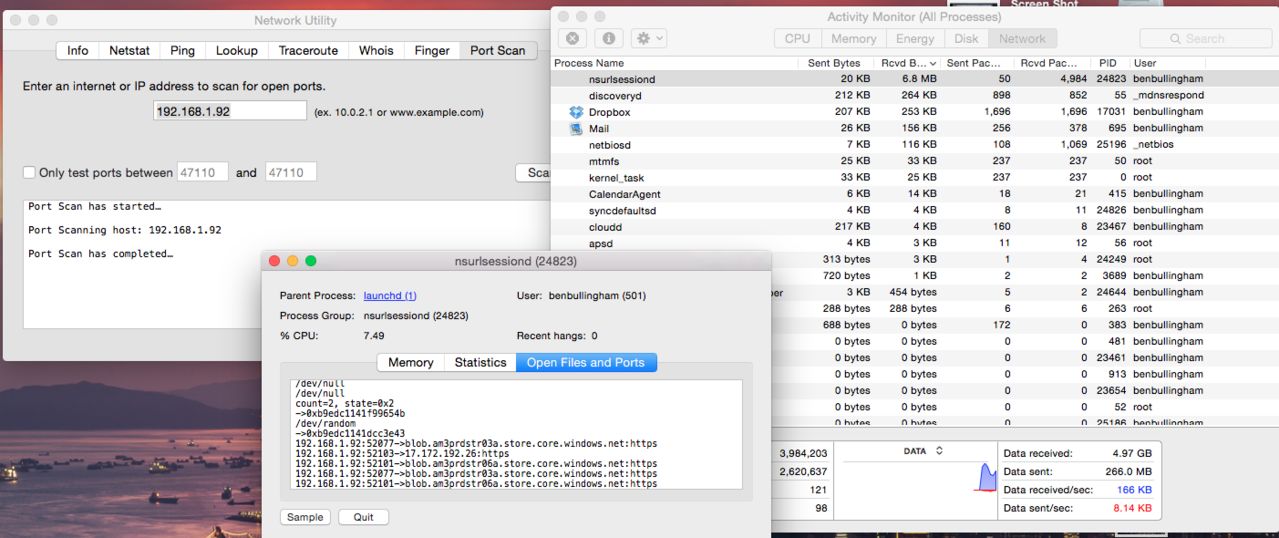The height and width of the screenshot is (538, 1279).
Task: Click the IP address field with 192.168.1.92
Action: tap(230, 111)
